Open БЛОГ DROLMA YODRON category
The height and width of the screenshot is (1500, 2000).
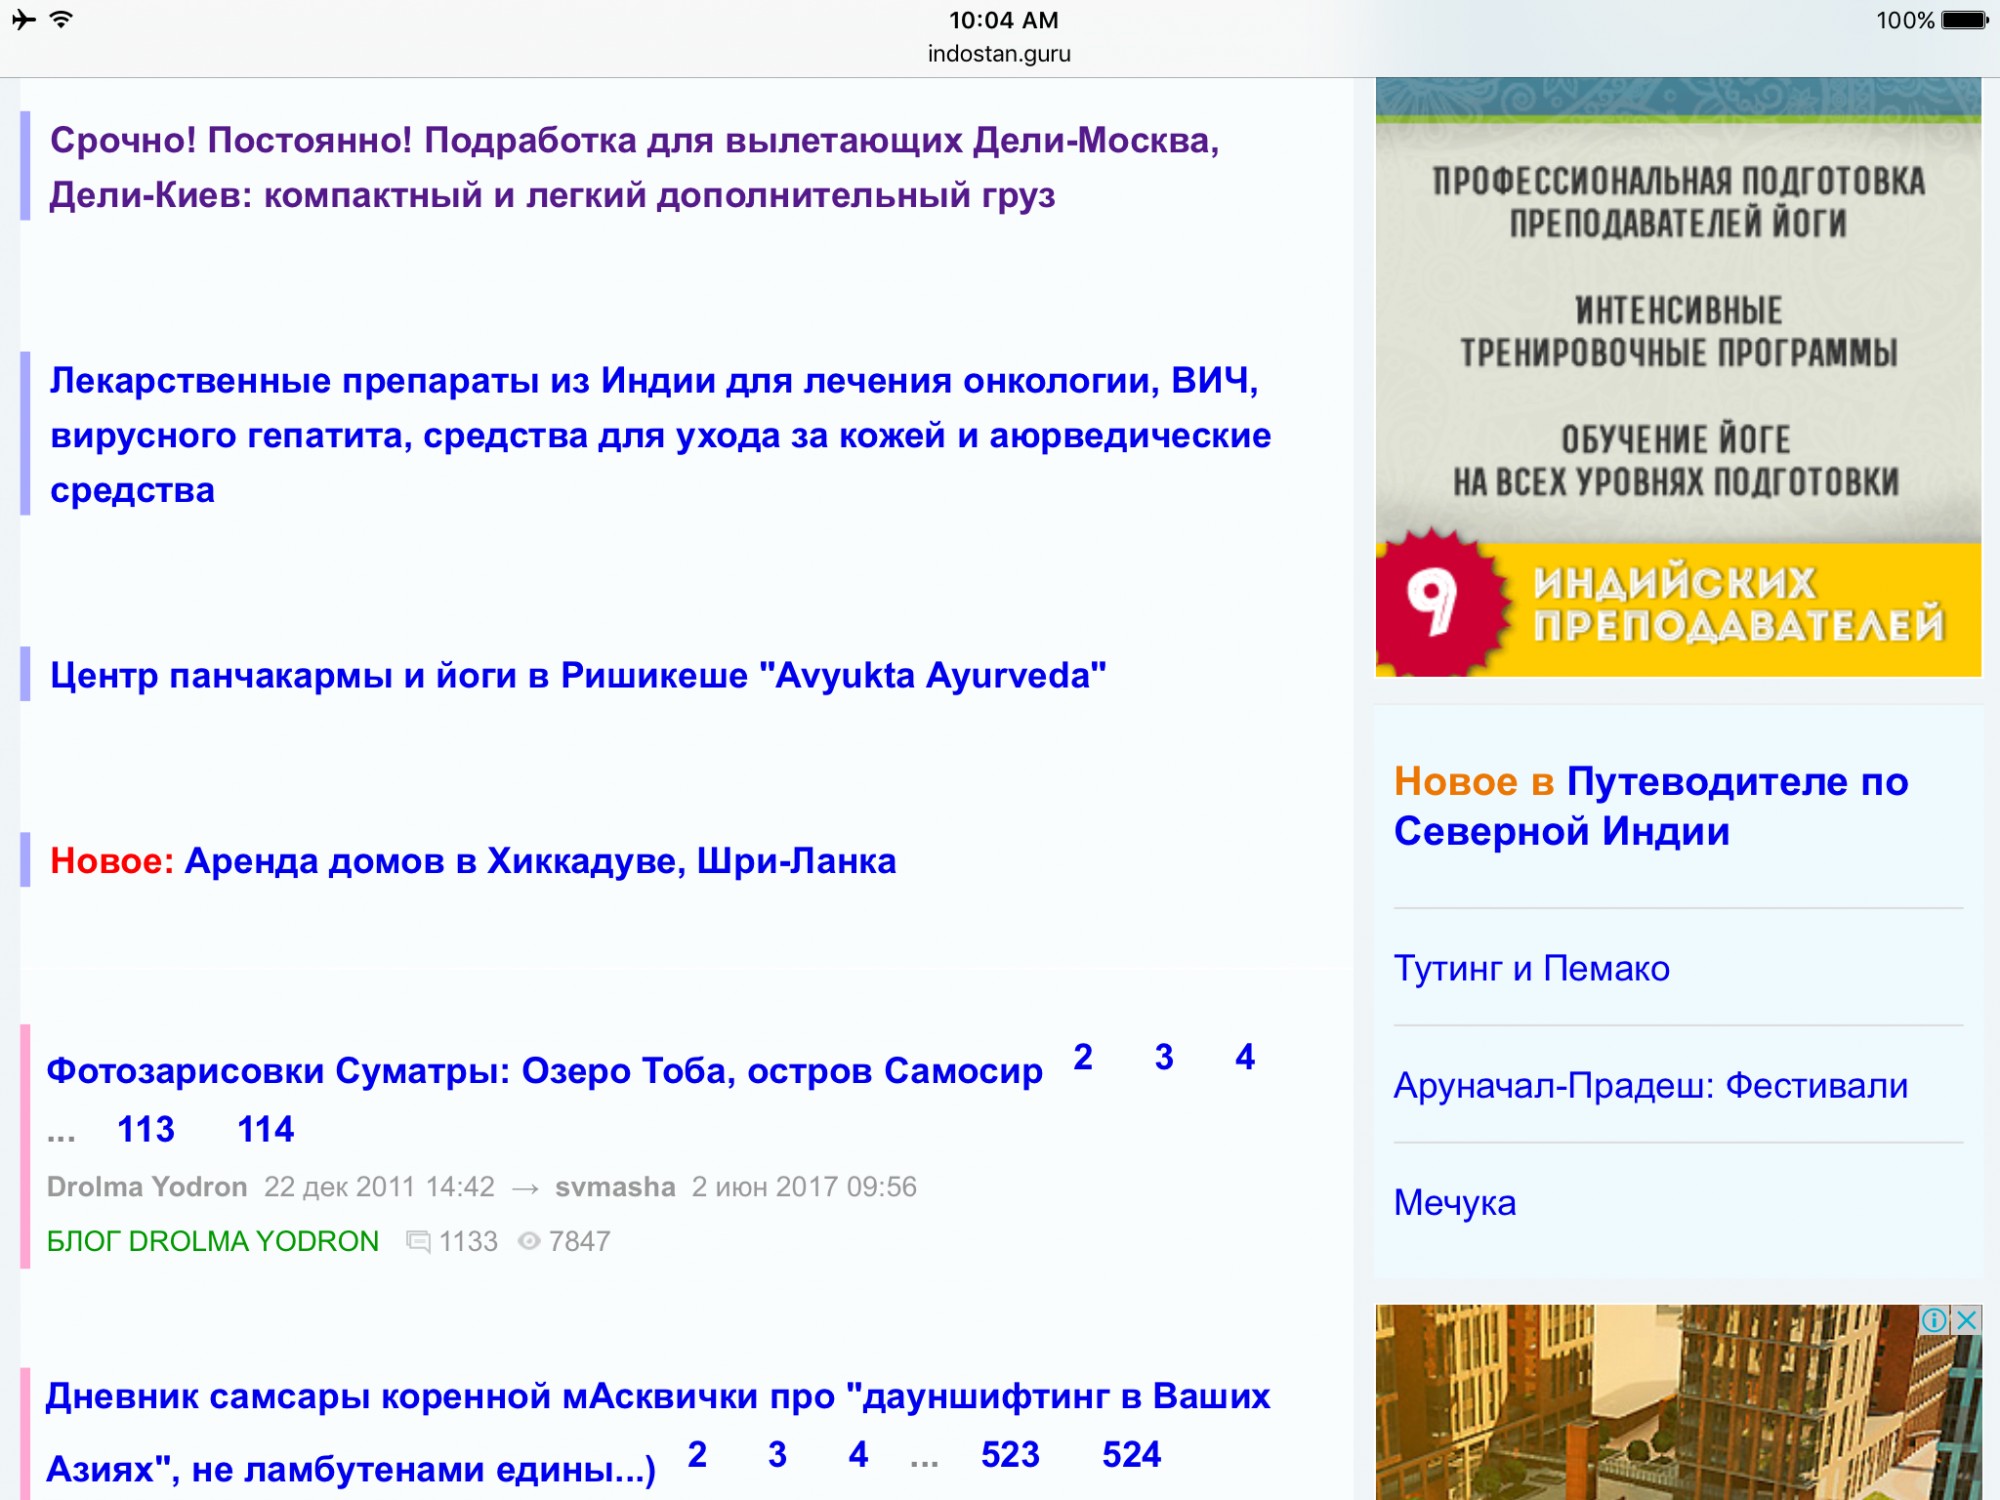(212, 1242)
